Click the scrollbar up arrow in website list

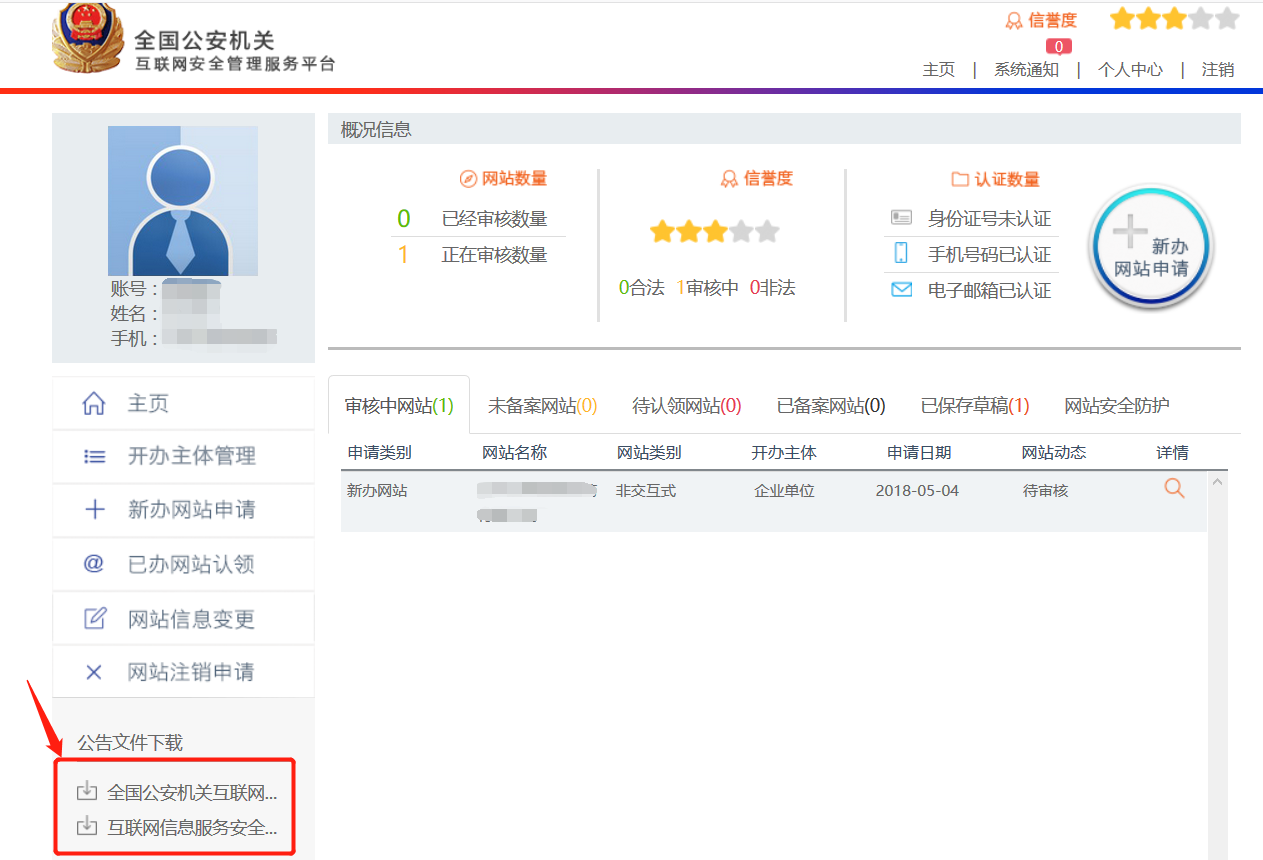coord(1217,483)
